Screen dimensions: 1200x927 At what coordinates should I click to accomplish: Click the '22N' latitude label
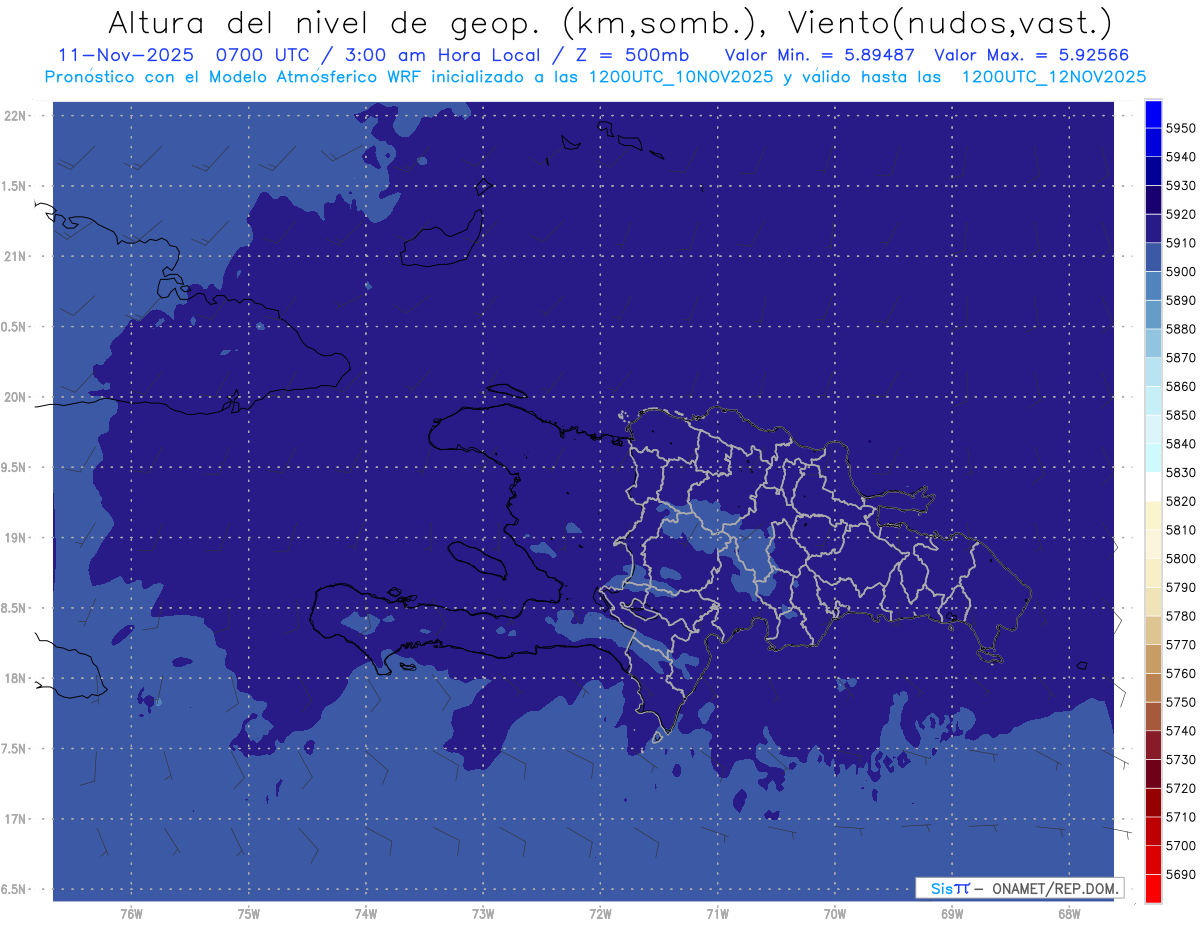16,115
